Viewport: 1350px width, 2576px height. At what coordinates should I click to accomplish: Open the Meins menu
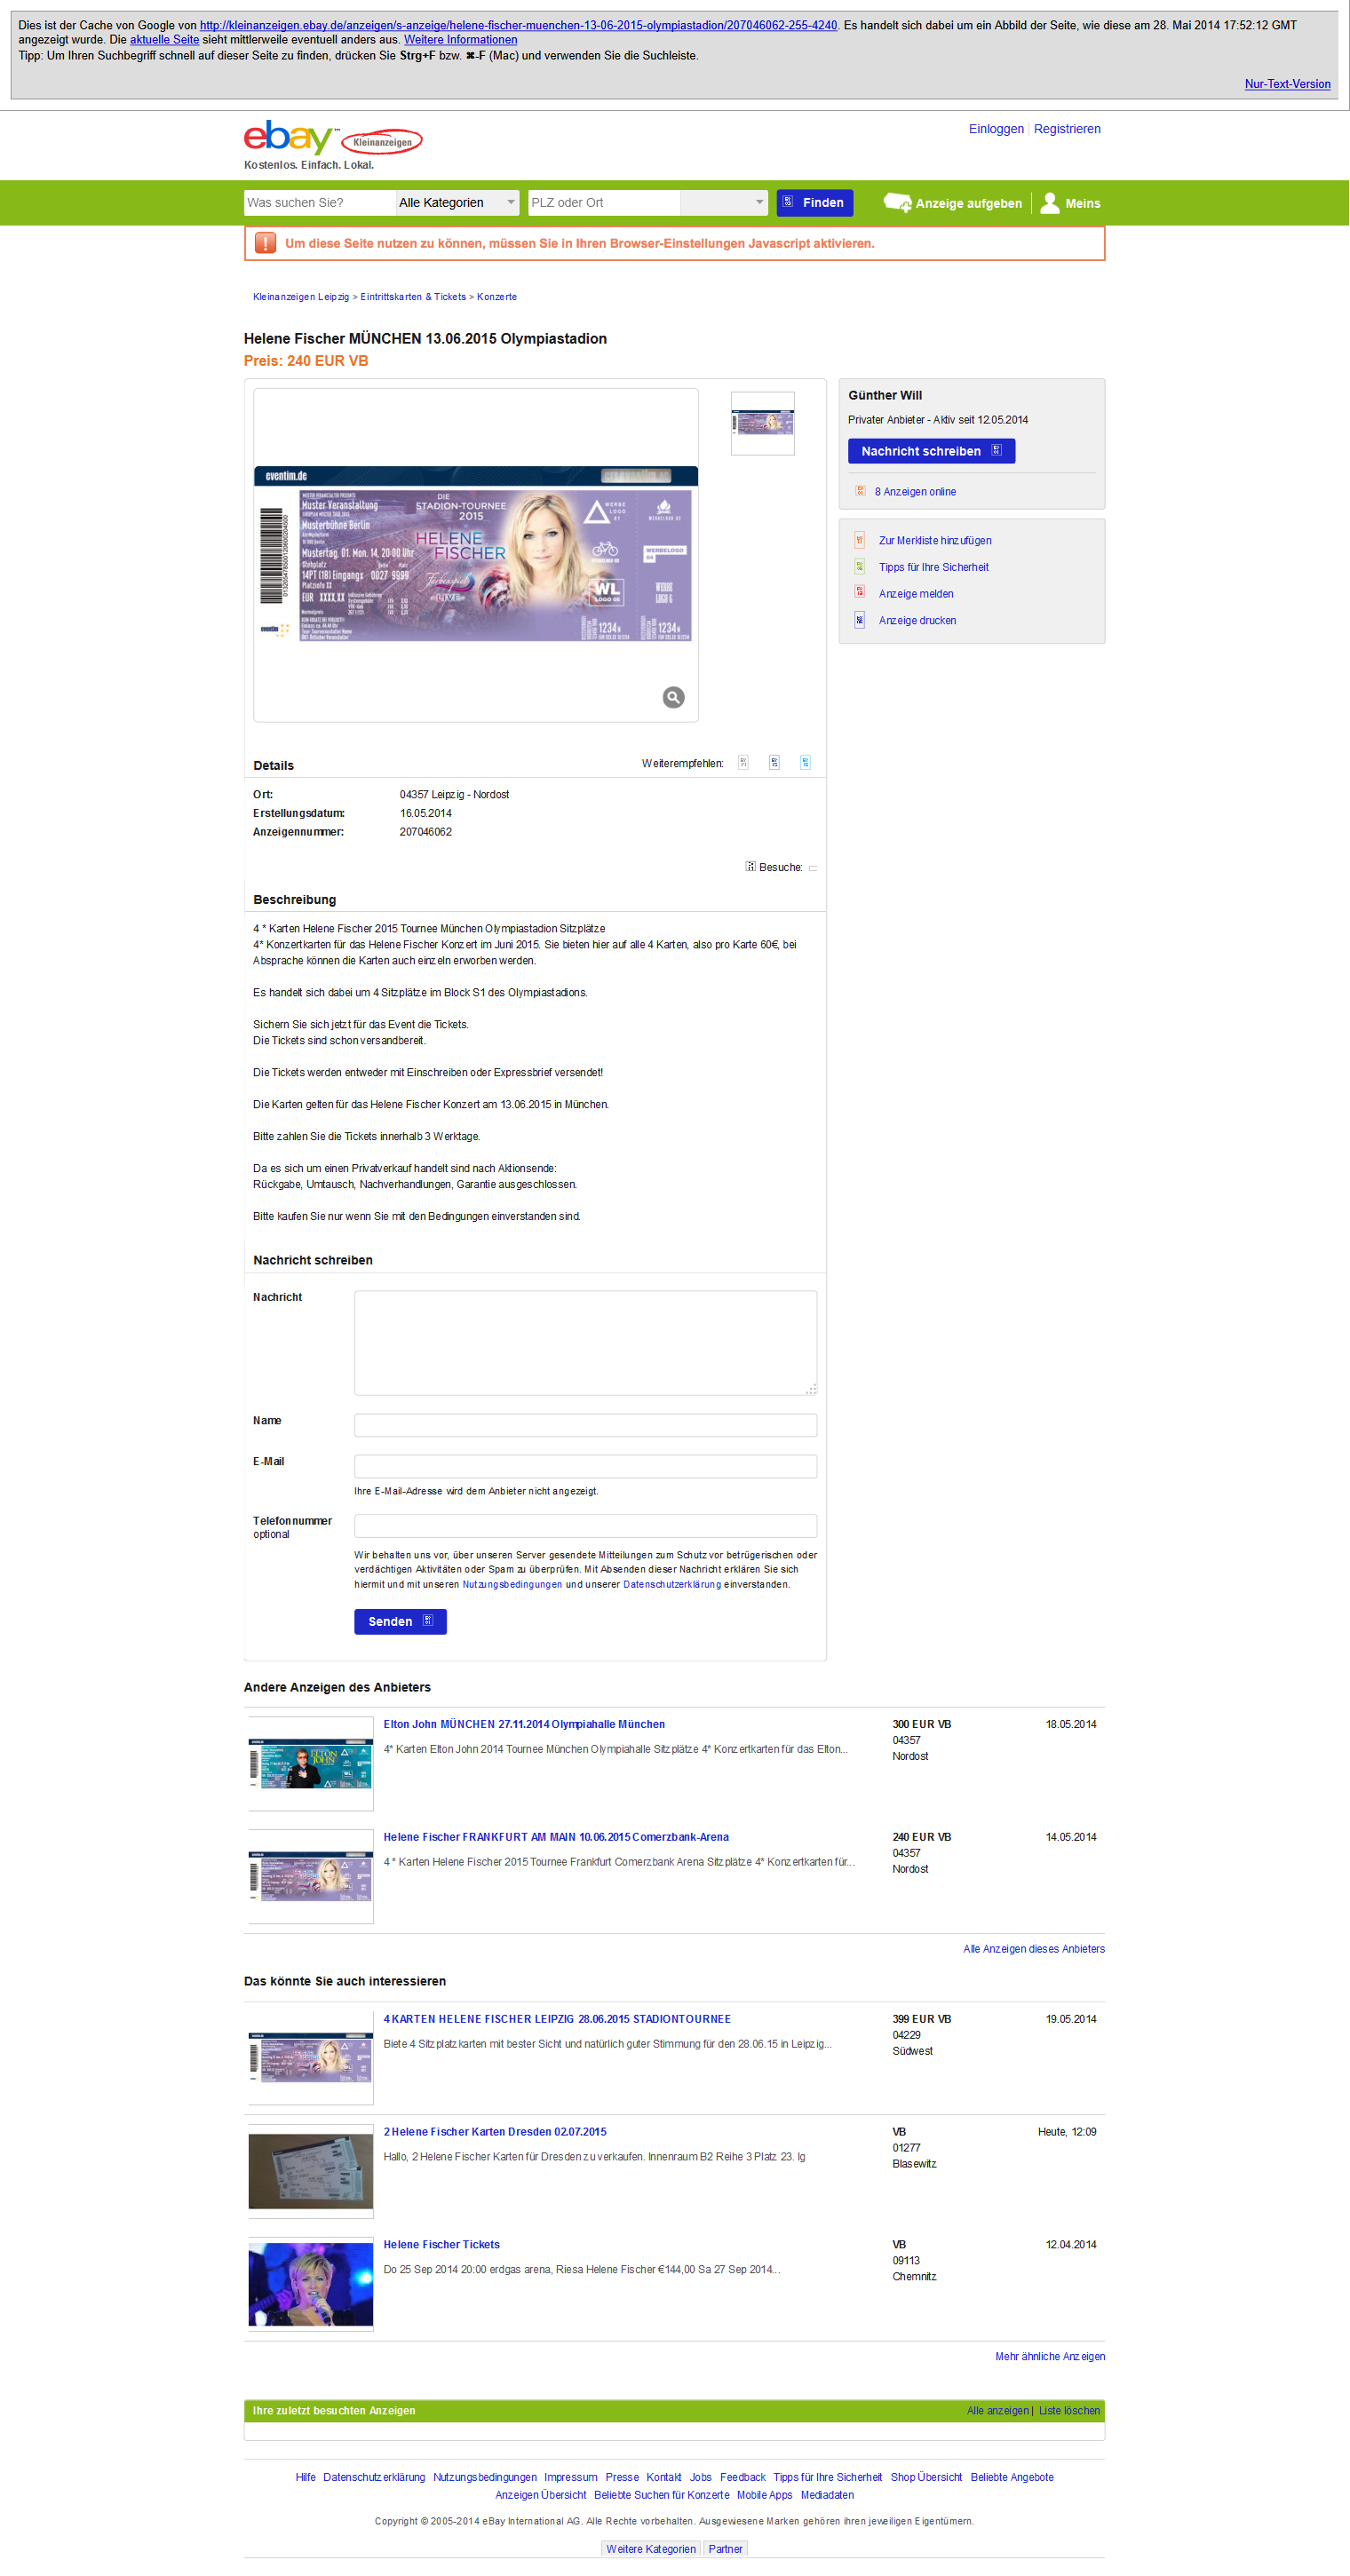(1082, 203)
